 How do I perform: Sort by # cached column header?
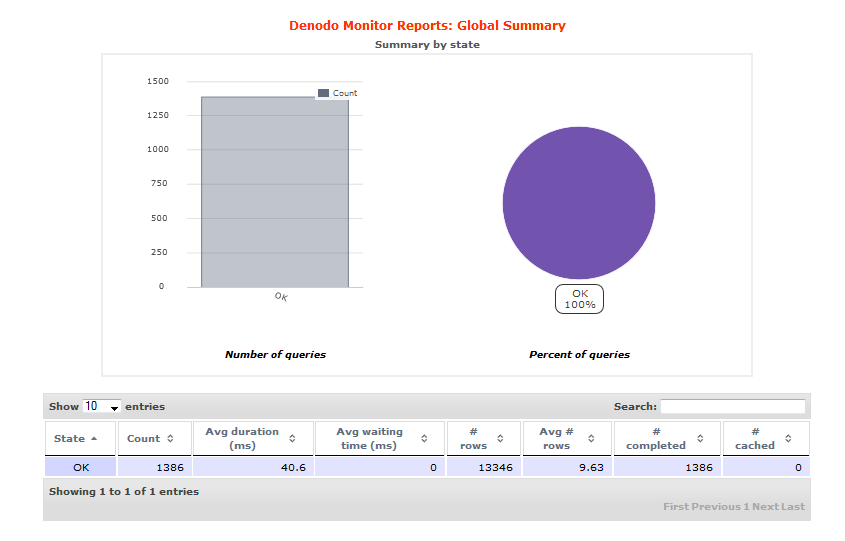pos(766,439)
